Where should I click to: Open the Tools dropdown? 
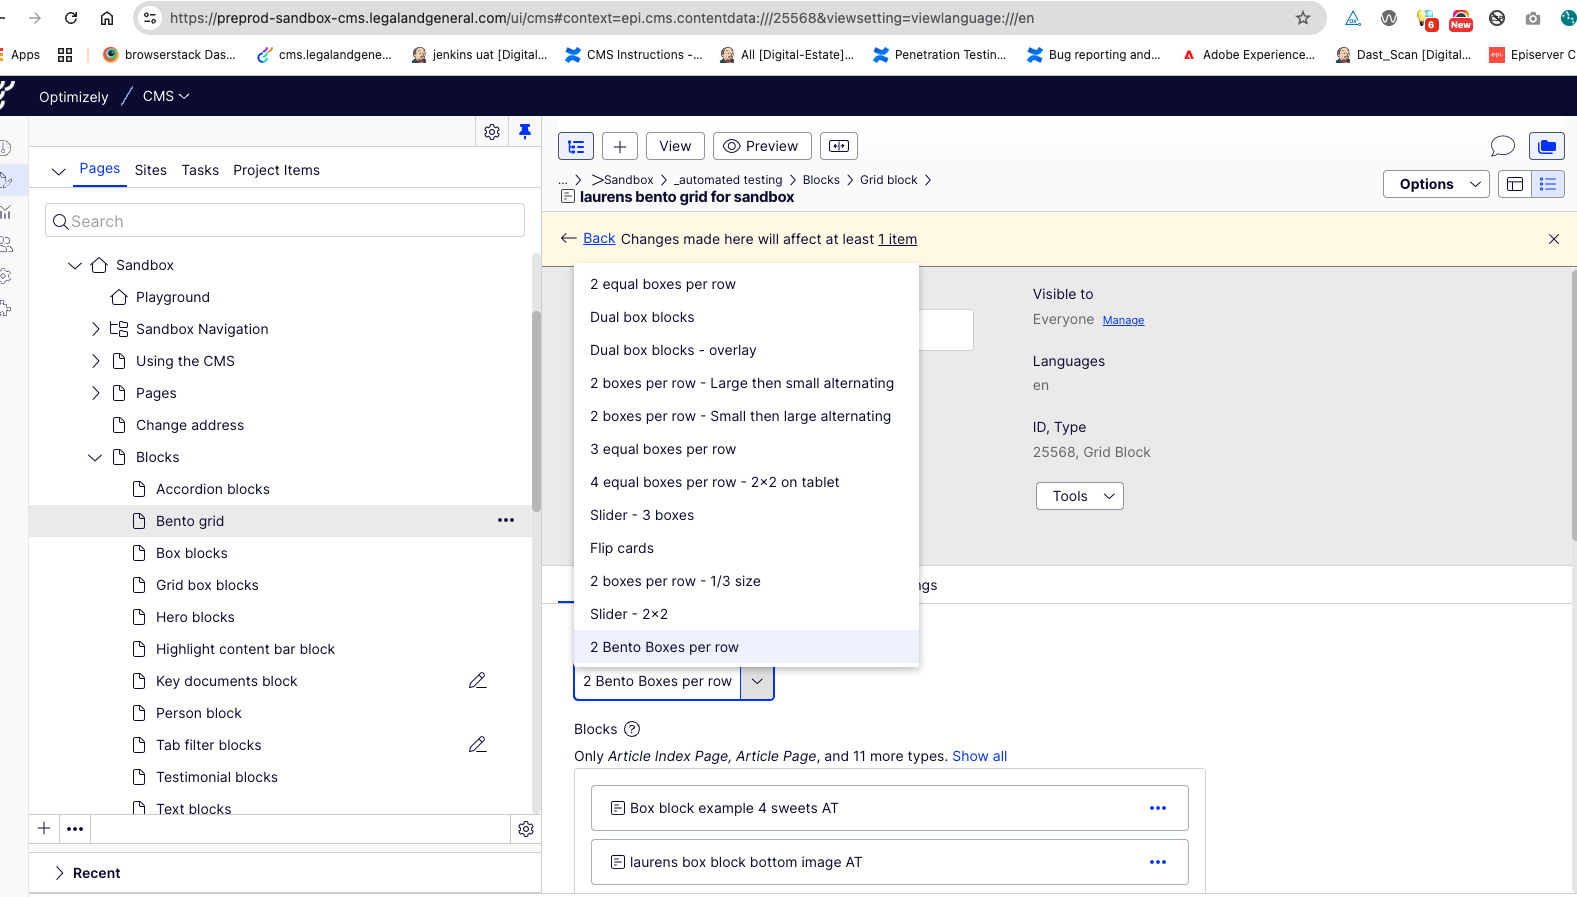coord(1080,496)
